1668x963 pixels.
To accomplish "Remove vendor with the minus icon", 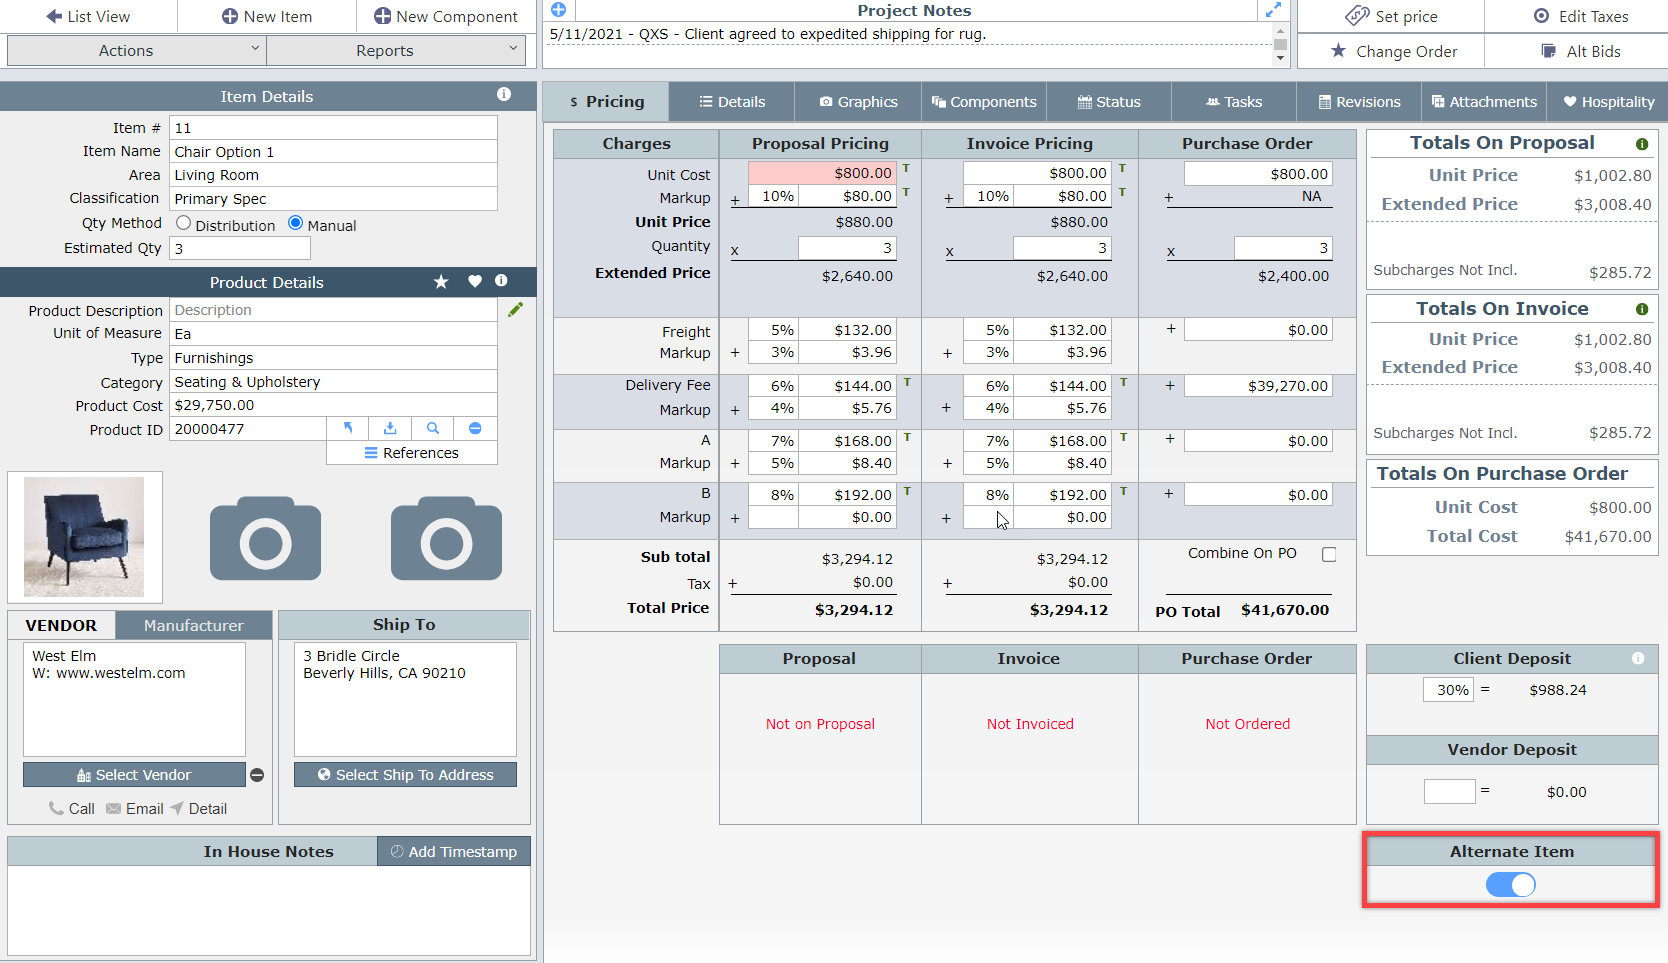I will click(257, 775).
